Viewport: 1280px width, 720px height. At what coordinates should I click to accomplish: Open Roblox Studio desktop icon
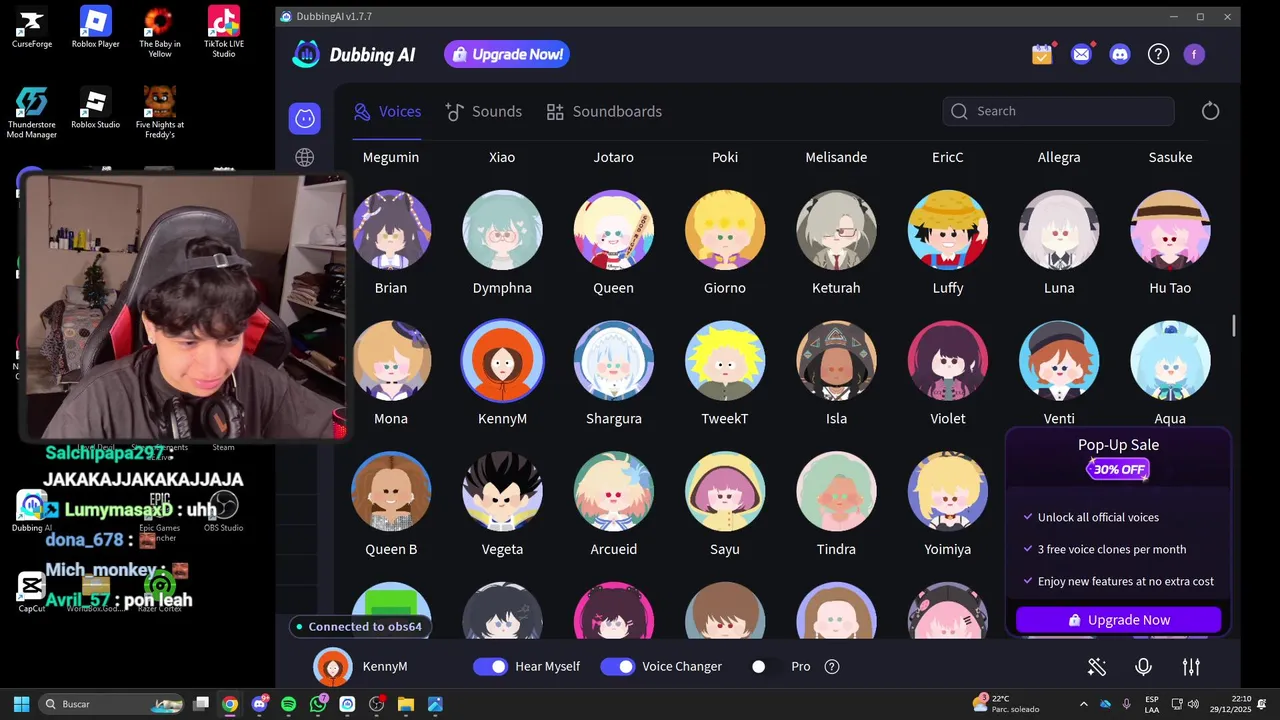tap(96, 108)
